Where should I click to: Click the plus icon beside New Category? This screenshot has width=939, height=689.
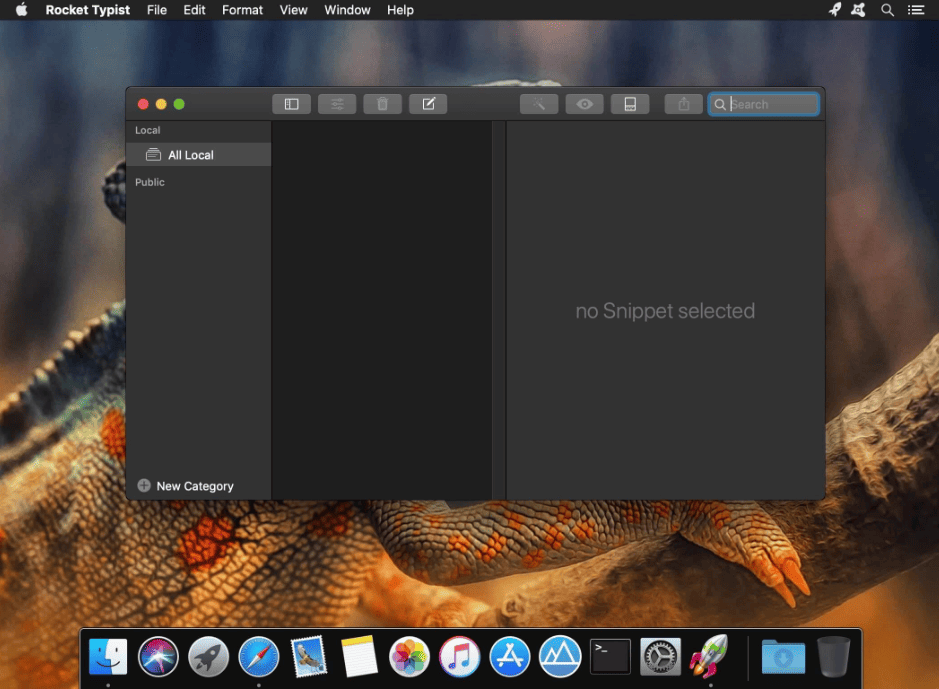click(x=144, y=485)
